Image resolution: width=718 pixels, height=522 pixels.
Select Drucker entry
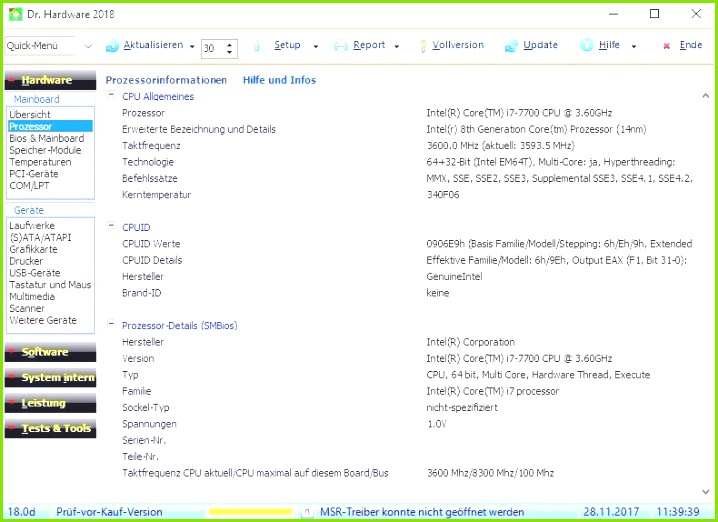[26, 261]
